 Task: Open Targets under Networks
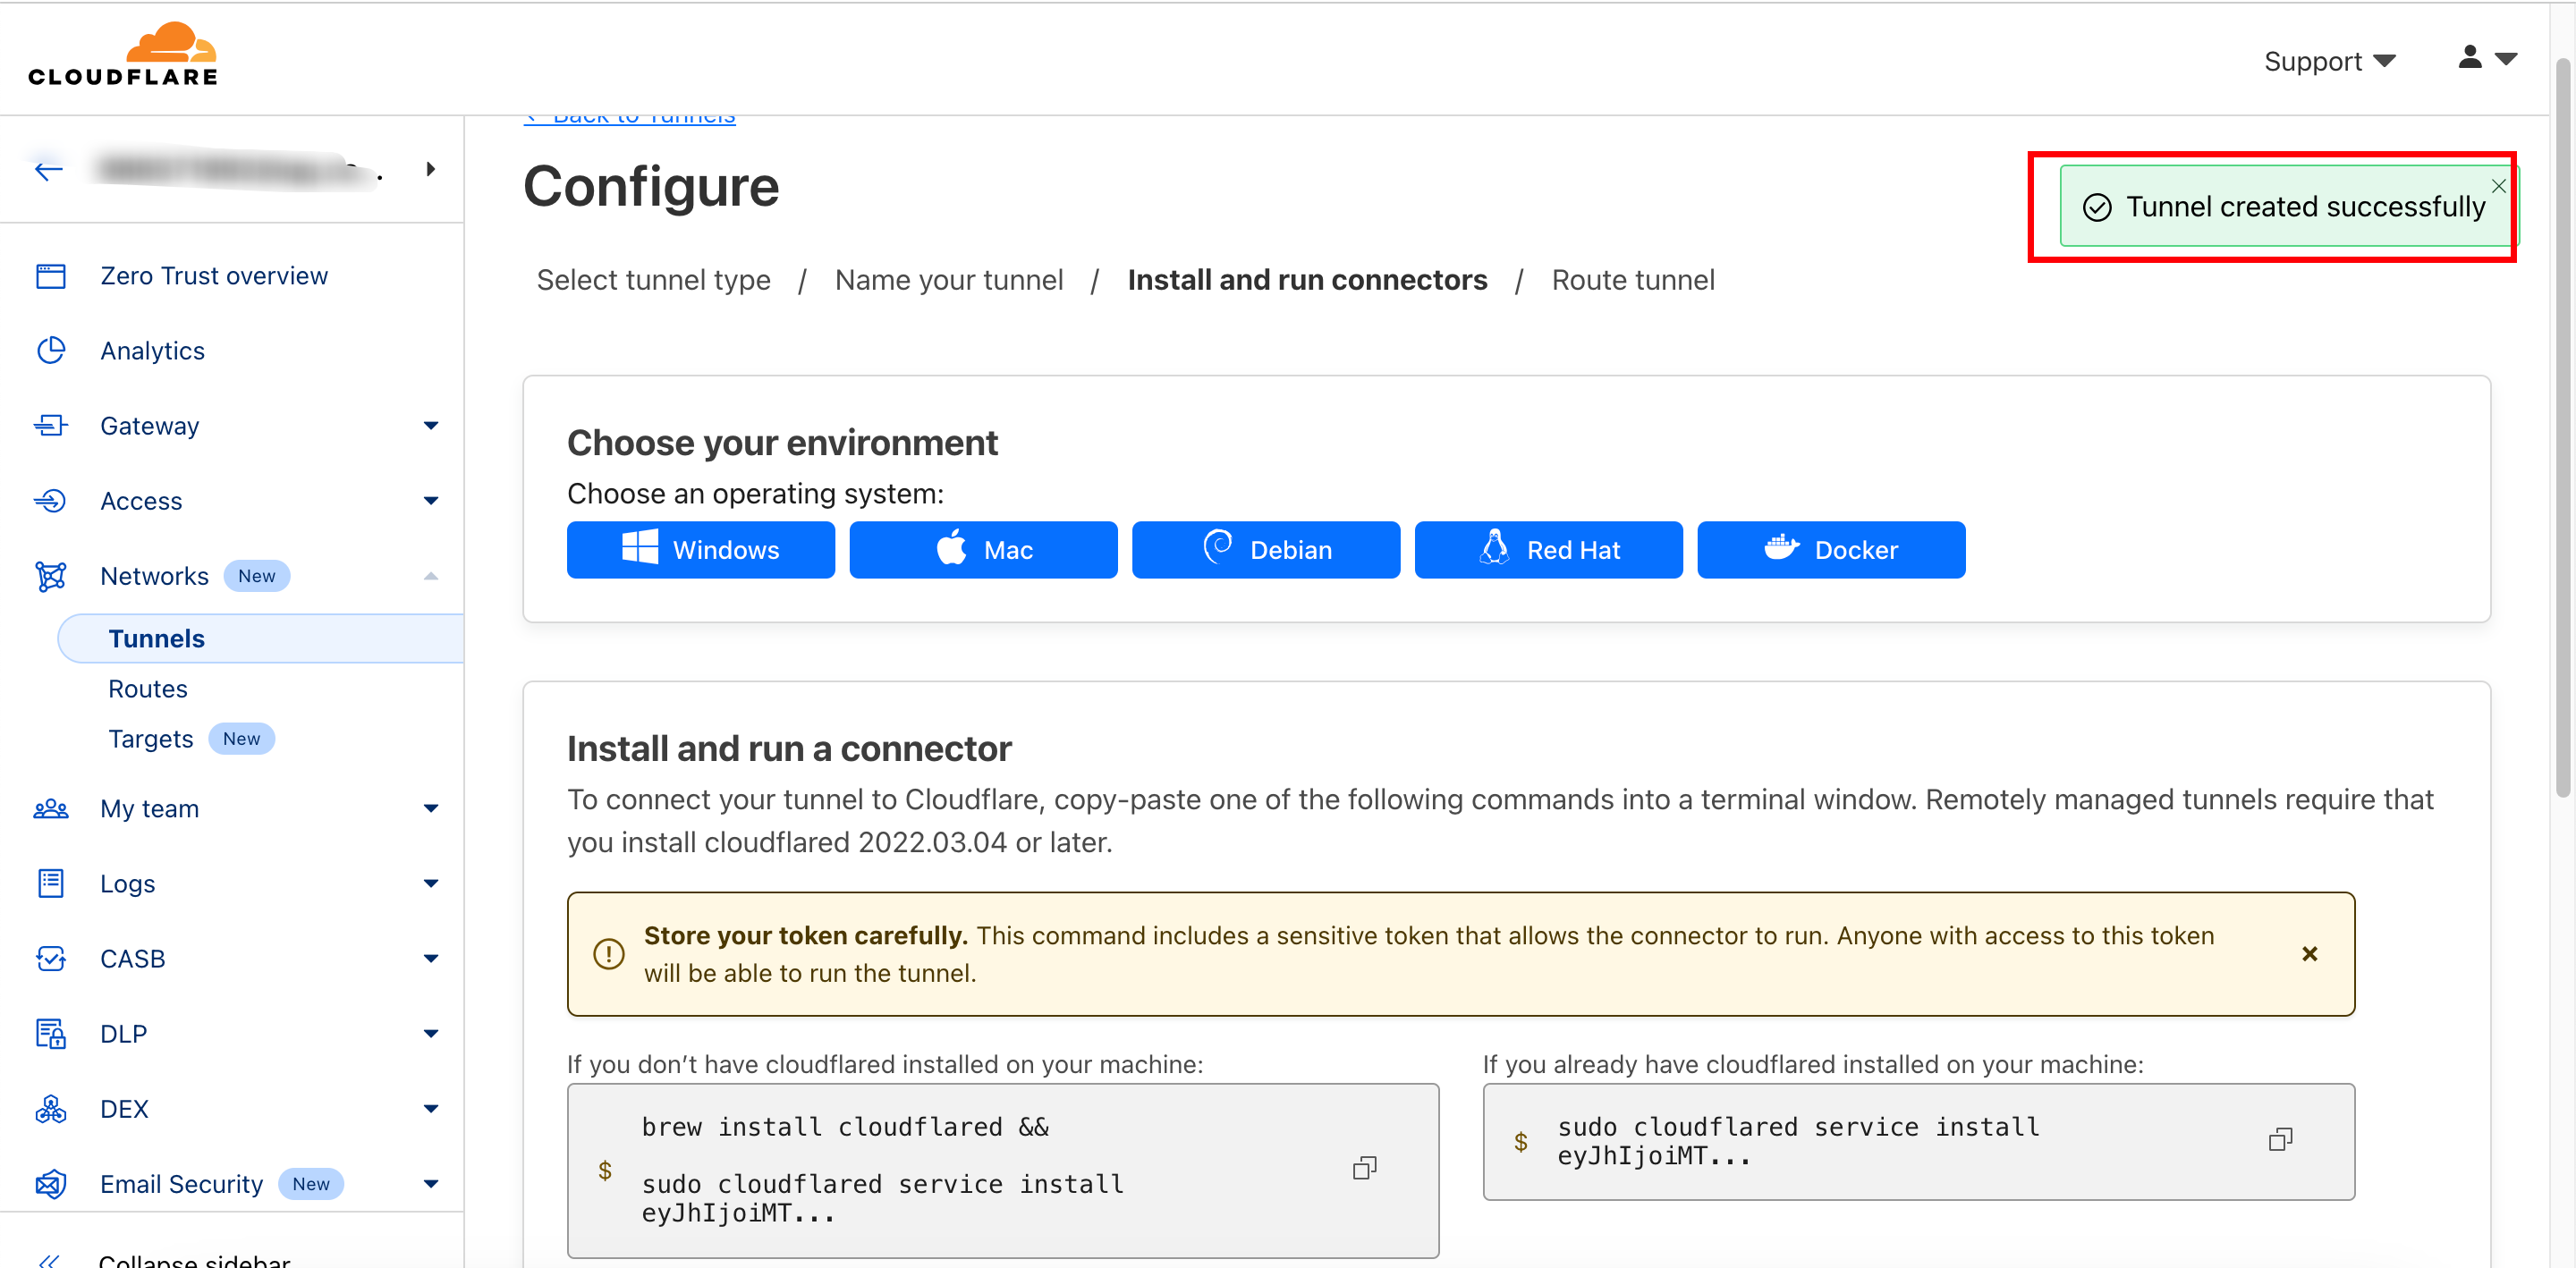pyautogui.click(x=151, y=739)
